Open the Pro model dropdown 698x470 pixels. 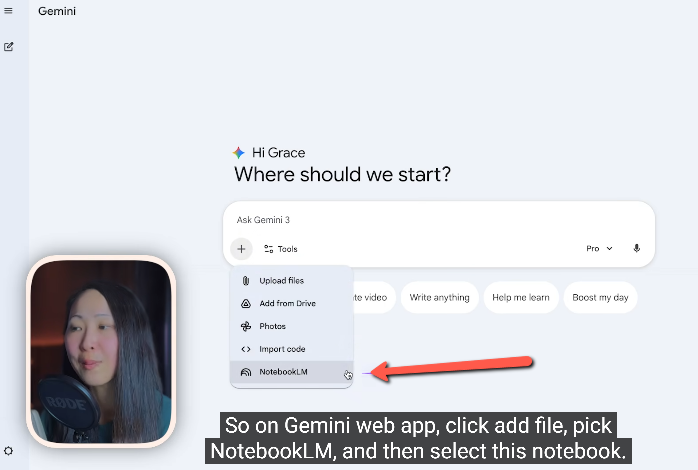click(x=599, y=248)
